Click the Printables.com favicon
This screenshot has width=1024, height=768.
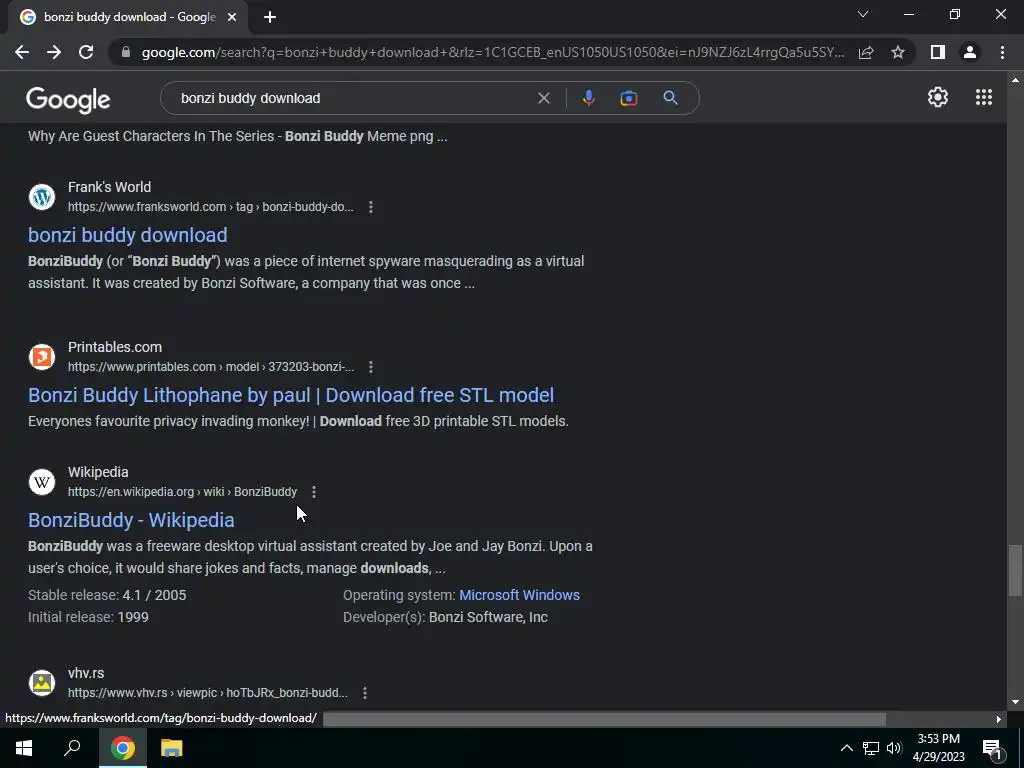coord(42,357)
